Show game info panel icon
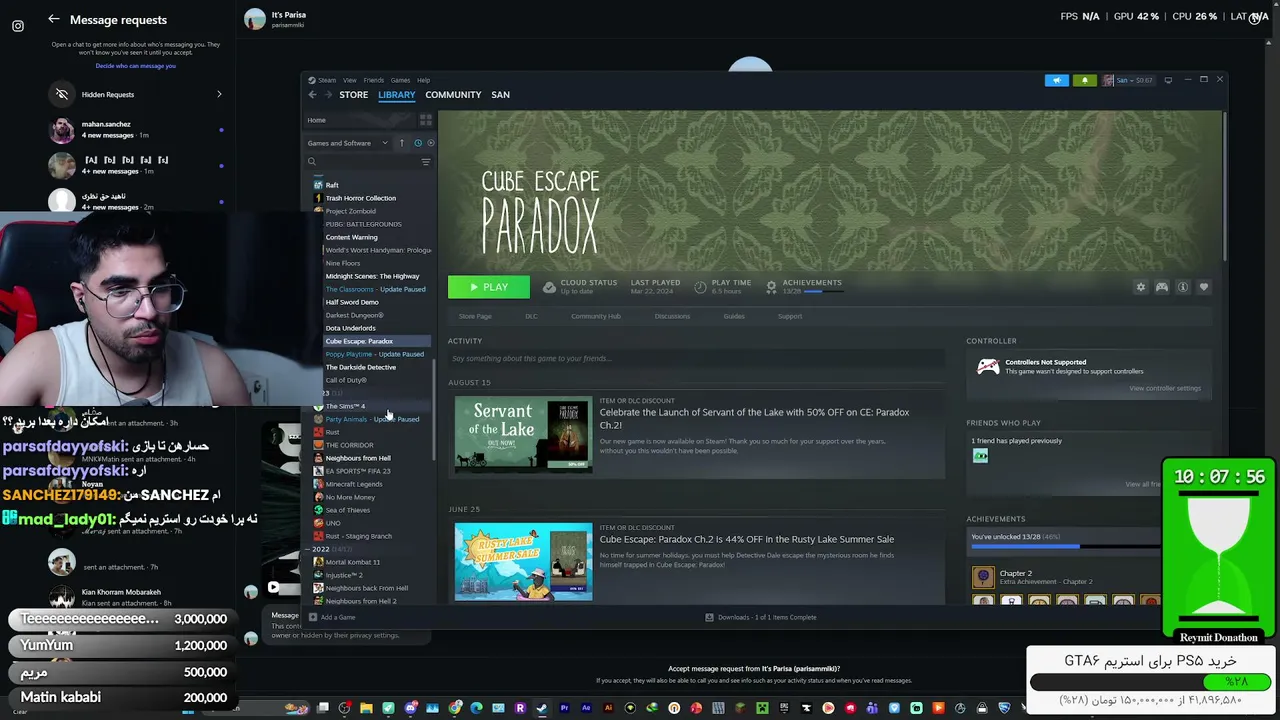This screenshot has height=720, width=1280. 1183,287
